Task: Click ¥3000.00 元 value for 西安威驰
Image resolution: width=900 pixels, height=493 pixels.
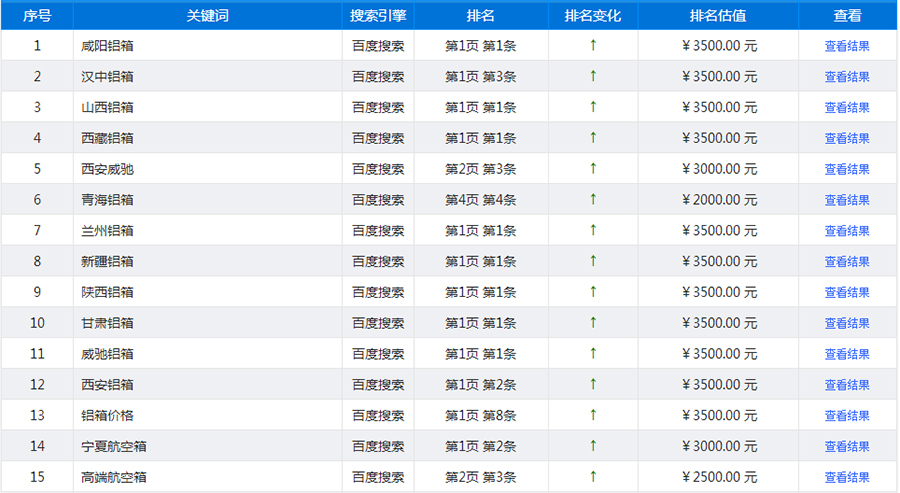Action: pyautogui.click(x=719, y=169)
